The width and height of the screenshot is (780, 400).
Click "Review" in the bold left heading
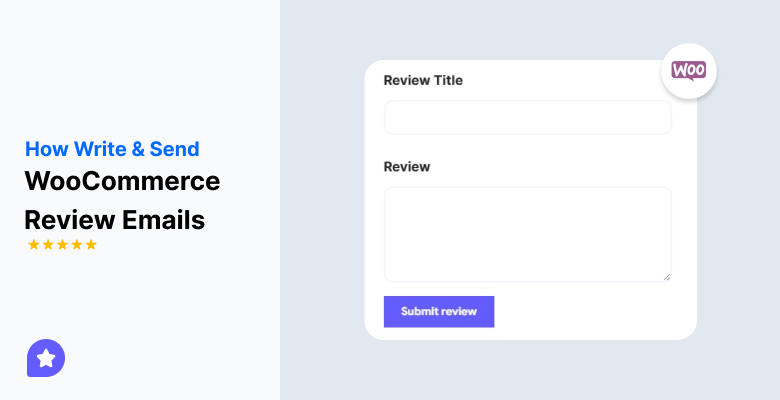(60, 219)
